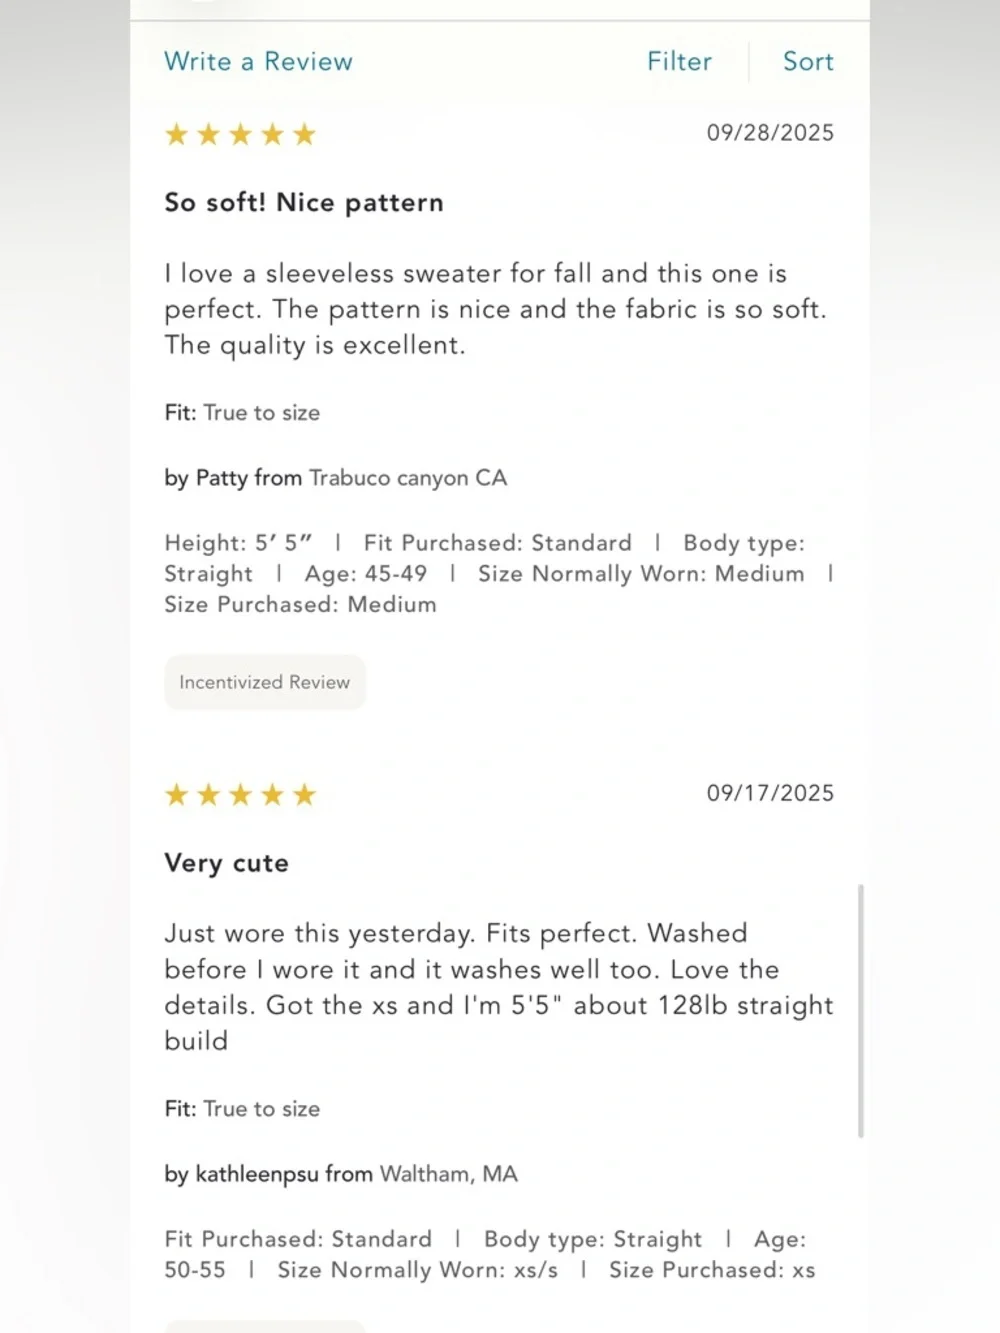Click the reviews scrollbar thumb
The width and height of the screenshot is (1000, 1333).
coord(861,1011)
